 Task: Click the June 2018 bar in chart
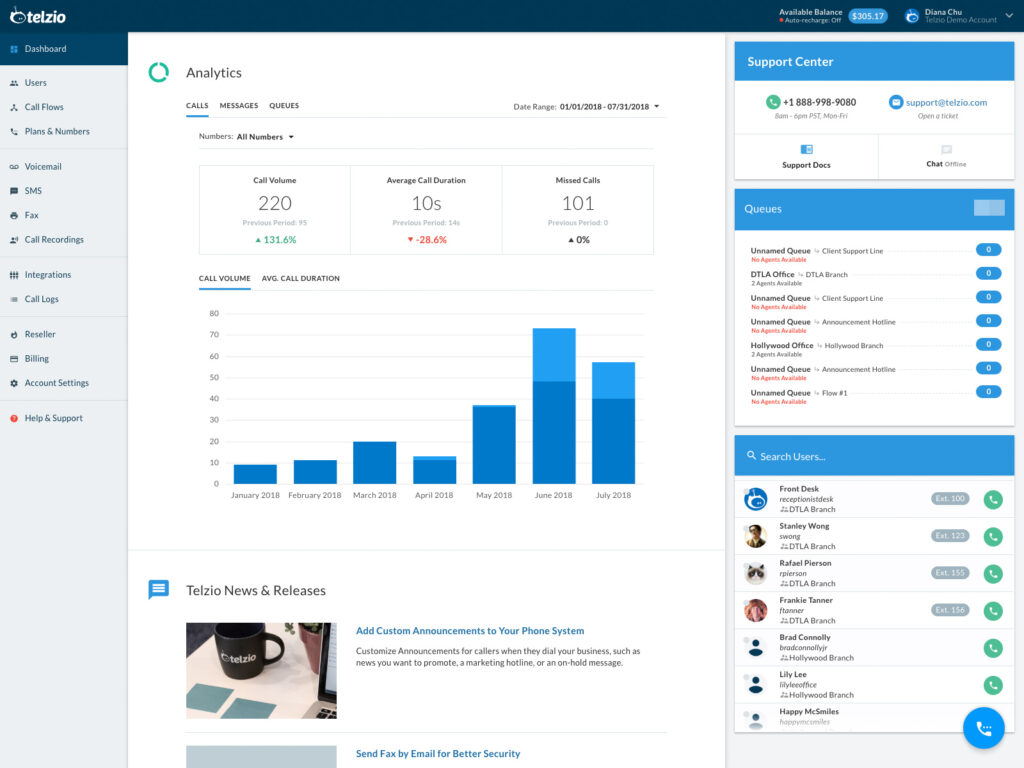(554, 406)
